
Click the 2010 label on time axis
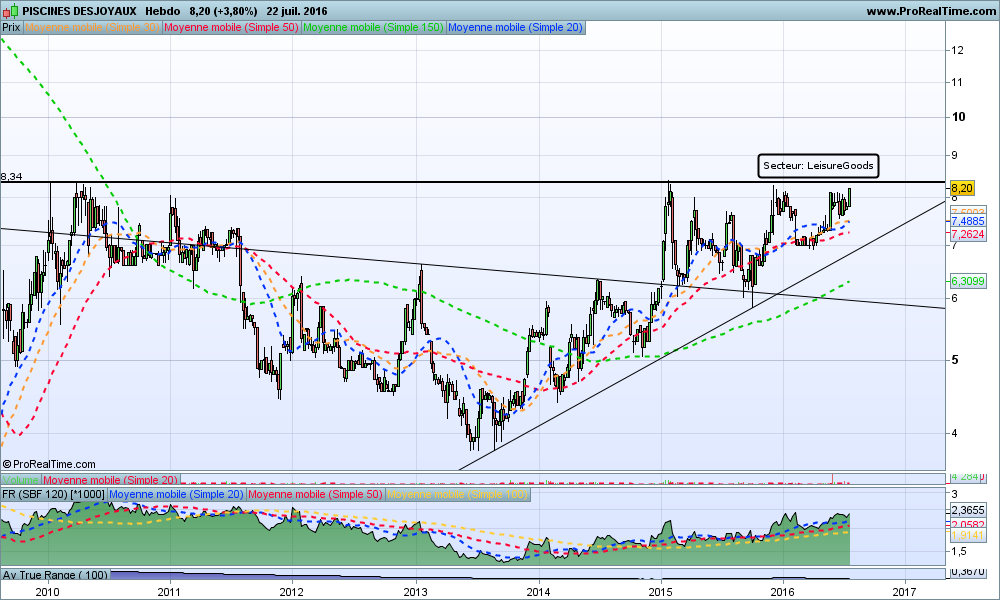tap(47, 592)
